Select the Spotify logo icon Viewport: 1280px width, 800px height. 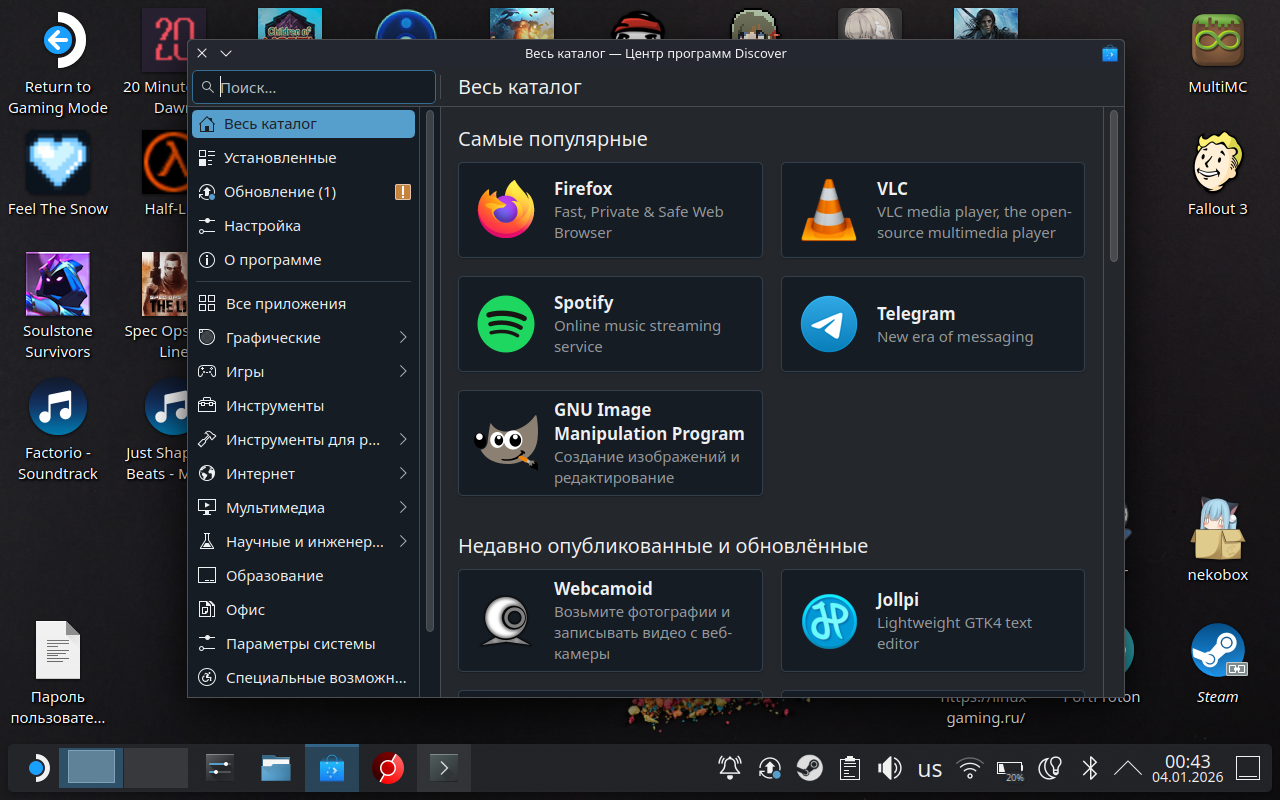pos(506,324)
